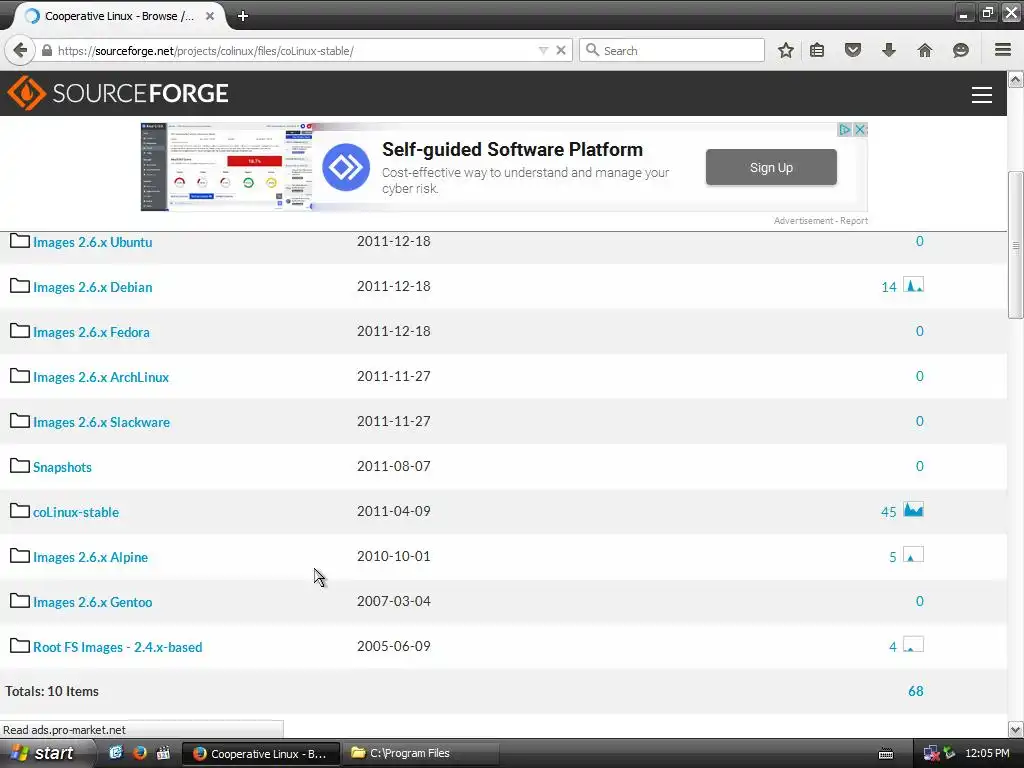Open Images 2.6.x ArchLinux folder

click(101, 377)
